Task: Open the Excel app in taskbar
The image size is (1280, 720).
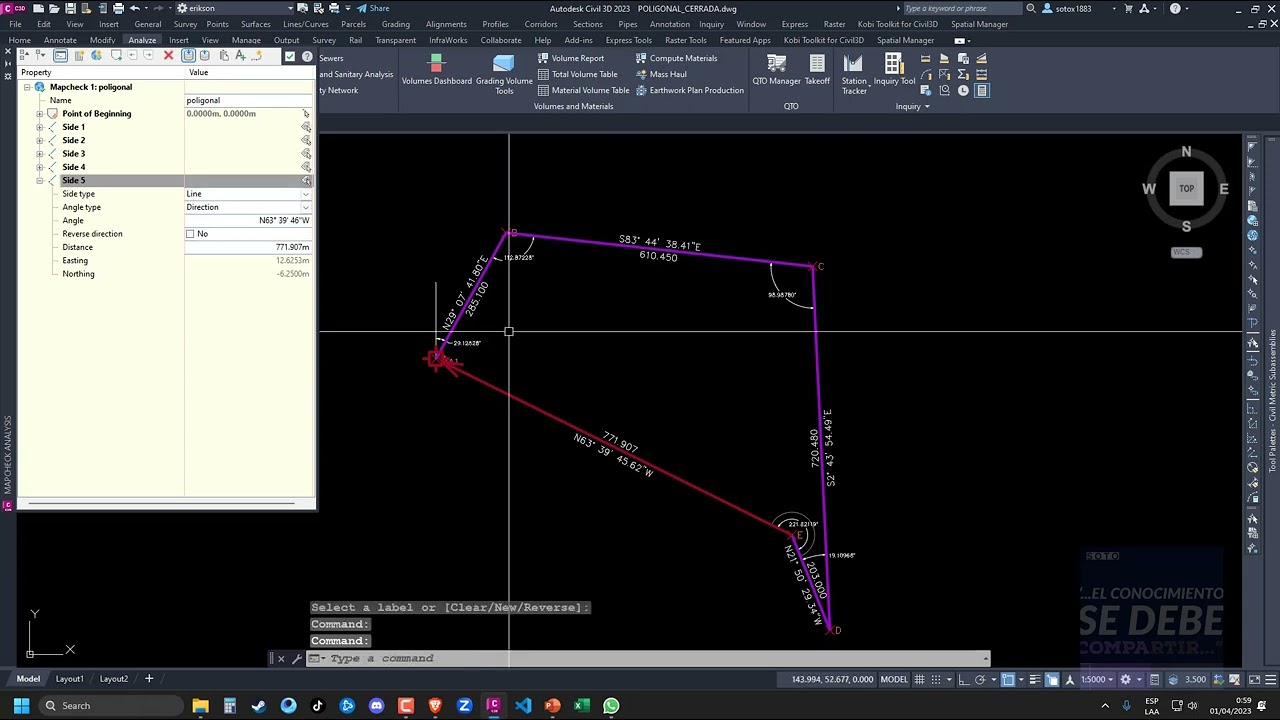Action: tap(582, 706)
